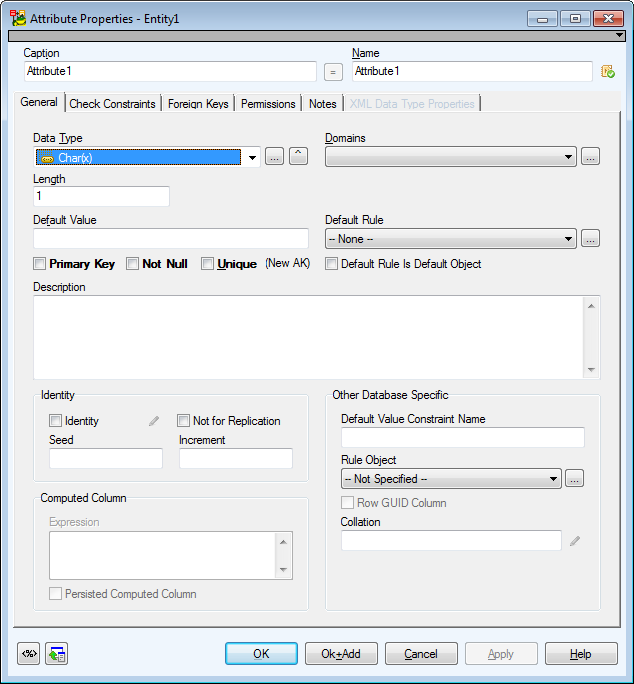Click Expression box scrollbar up arrow
This screenshot has height=684, width=634.
pyautogui.click(x=284, y=542)
